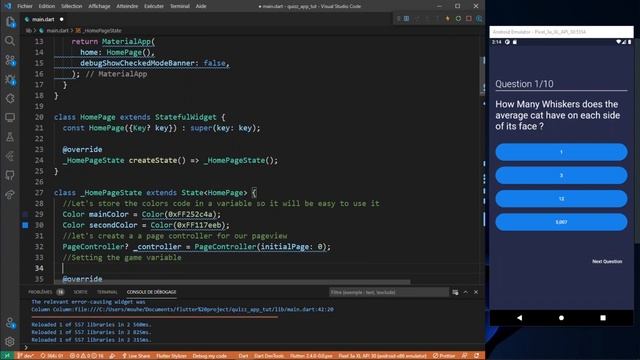Open the Affichage menu
Viewport: 640px width, 360px height.
pos(99,6)
